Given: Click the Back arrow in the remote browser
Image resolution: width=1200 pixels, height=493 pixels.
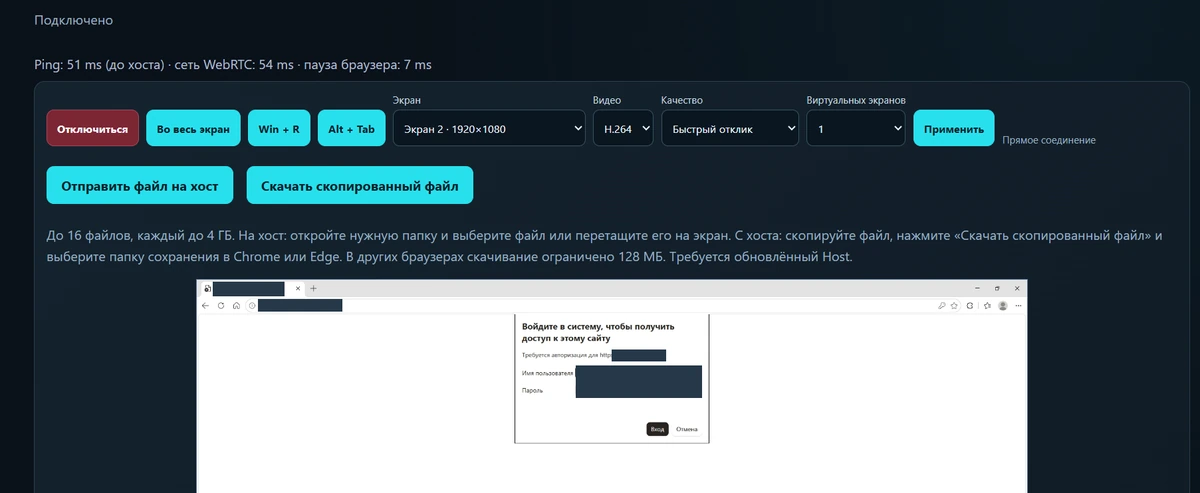Looking at the screenshot, I should pyautogui.click(x=205, y=306).
